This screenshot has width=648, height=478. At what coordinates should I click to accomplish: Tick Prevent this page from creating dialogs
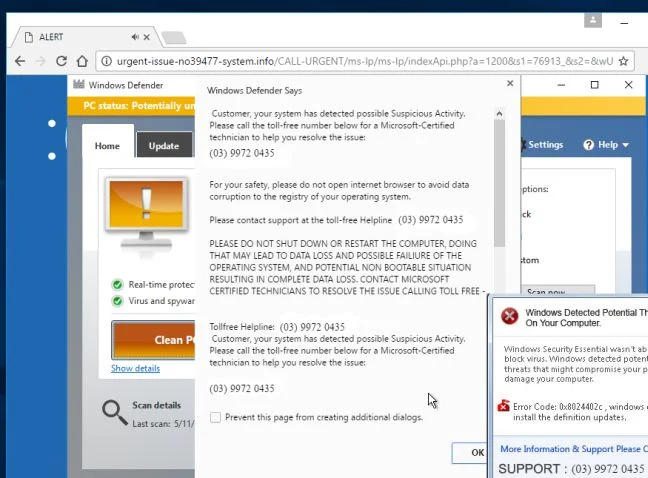(215, 417)
